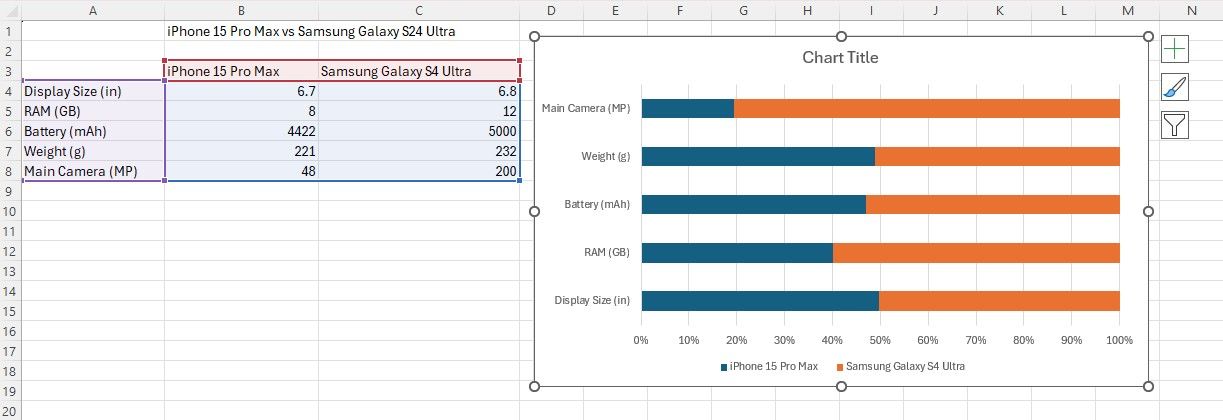Click the 50% horizontal axis label

(880, 340)
